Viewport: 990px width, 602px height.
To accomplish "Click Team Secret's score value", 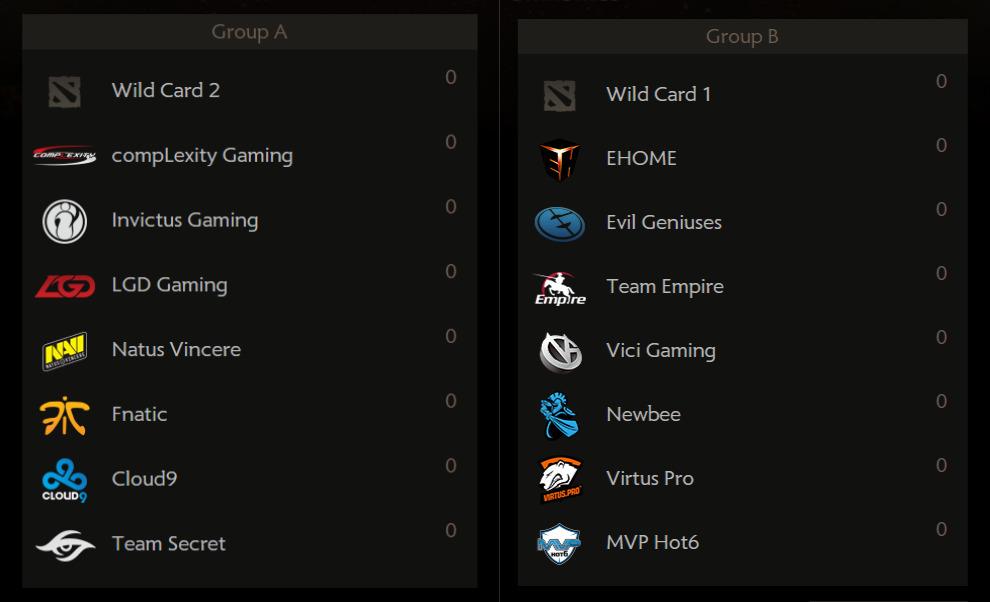I will (x=450, y=530).
